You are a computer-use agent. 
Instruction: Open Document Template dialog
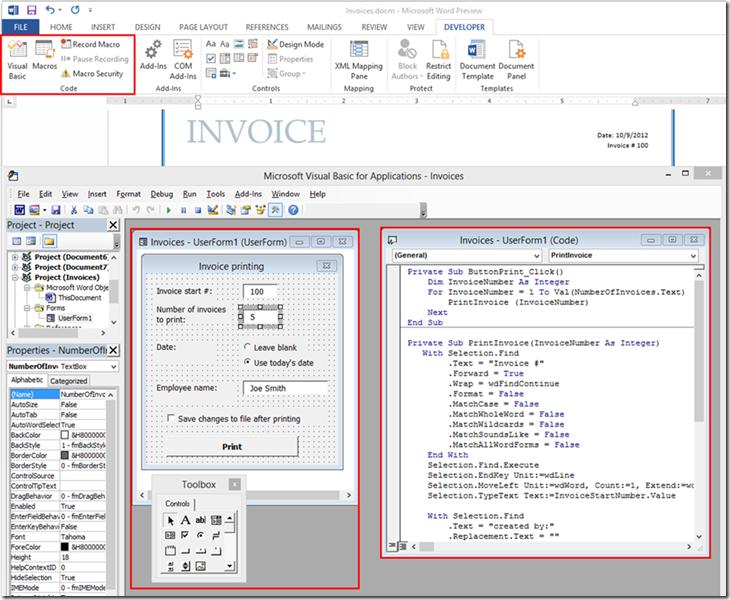tap(477, 60)
